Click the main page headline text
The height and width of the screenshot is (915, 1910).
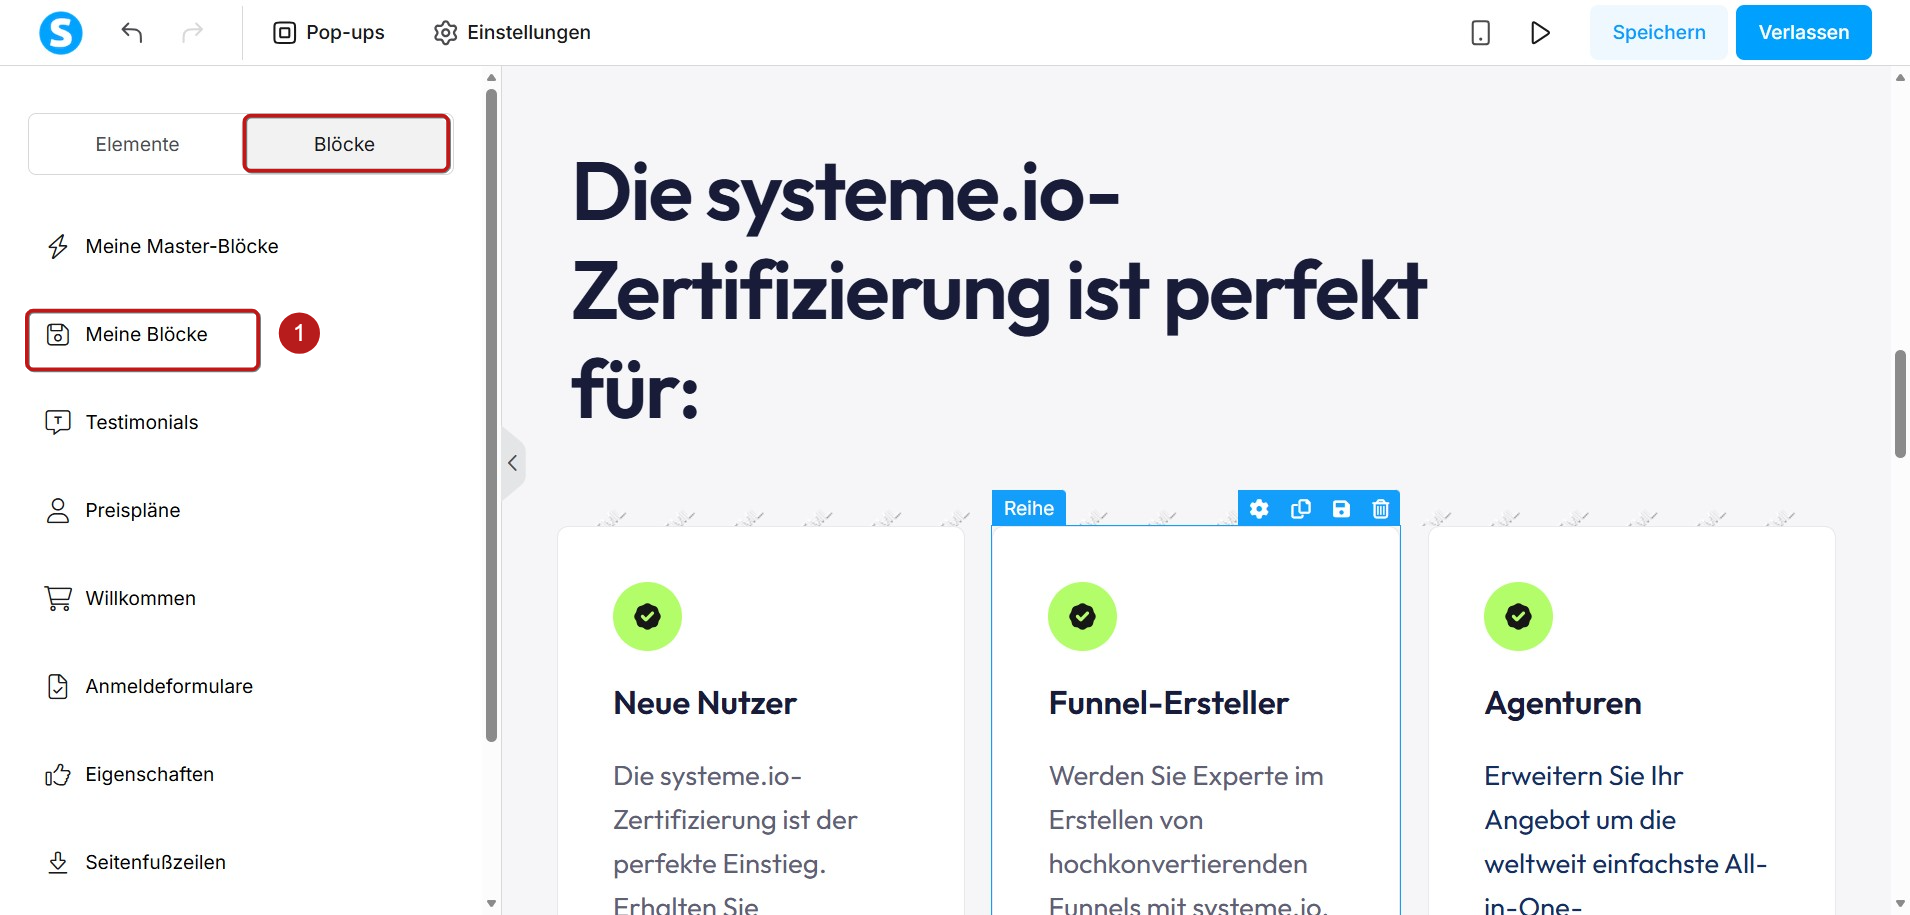(998, 291)
